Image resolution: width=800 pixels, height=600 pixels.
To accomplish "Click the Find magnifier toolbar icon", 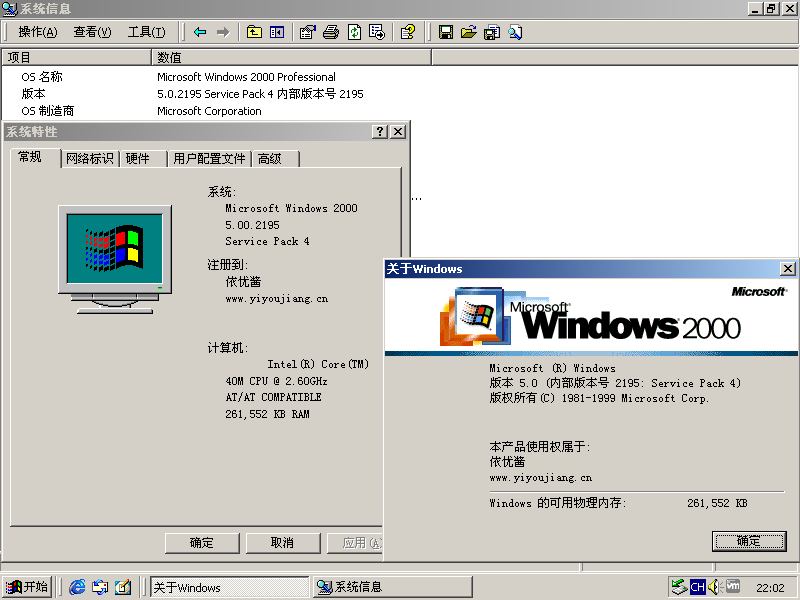I will pos(515,32).
